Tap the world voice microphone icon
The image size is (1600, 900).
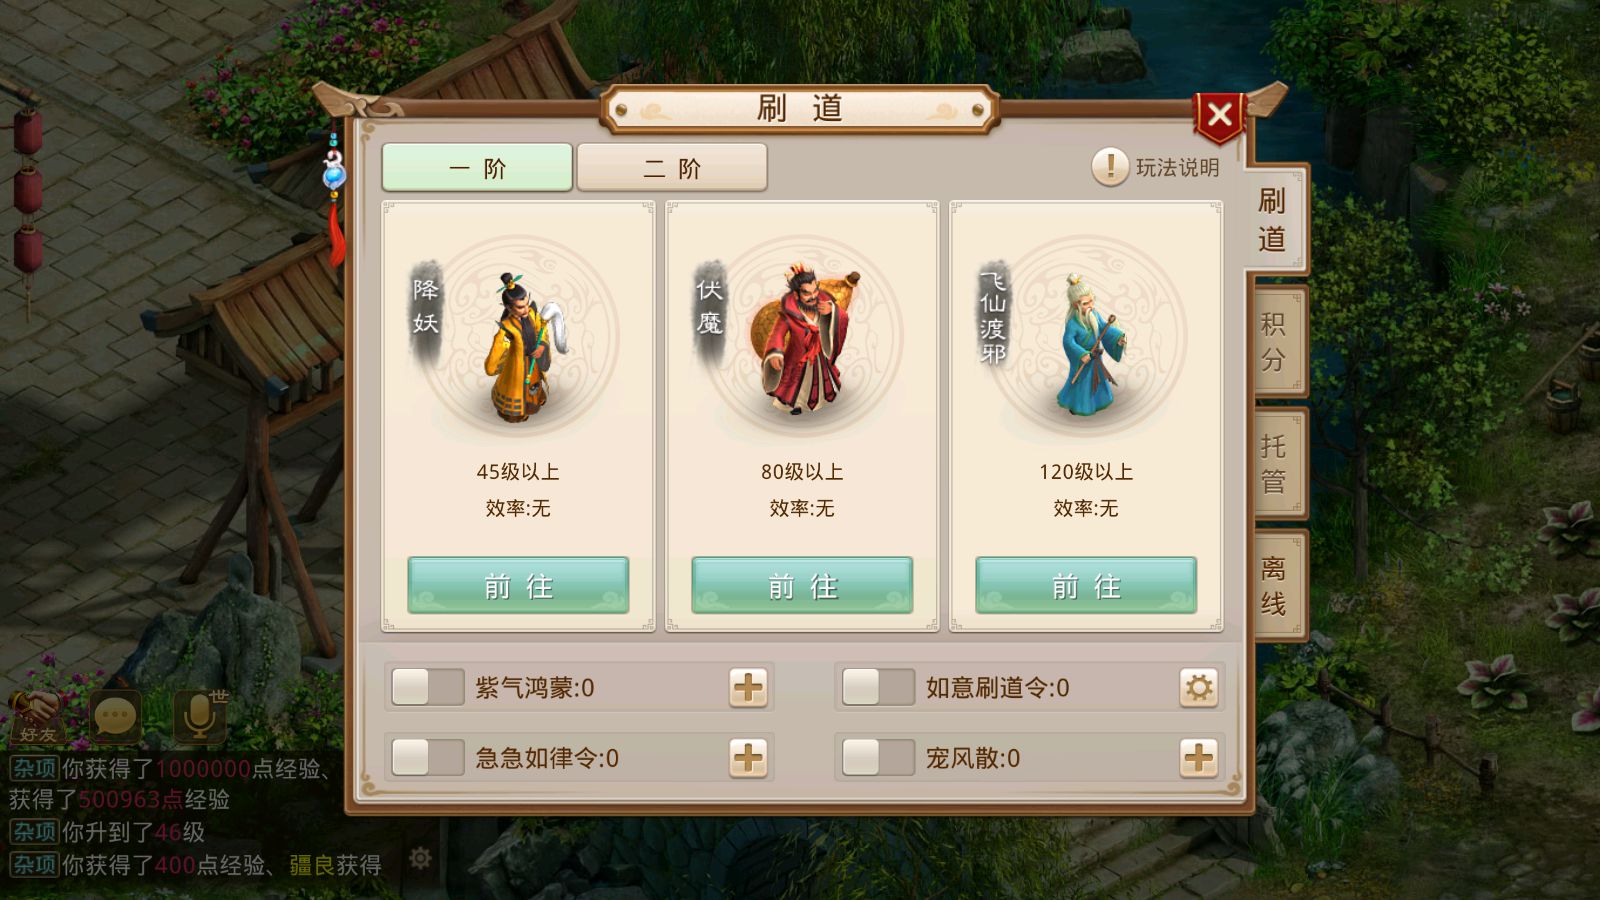[x=200, y=714]
